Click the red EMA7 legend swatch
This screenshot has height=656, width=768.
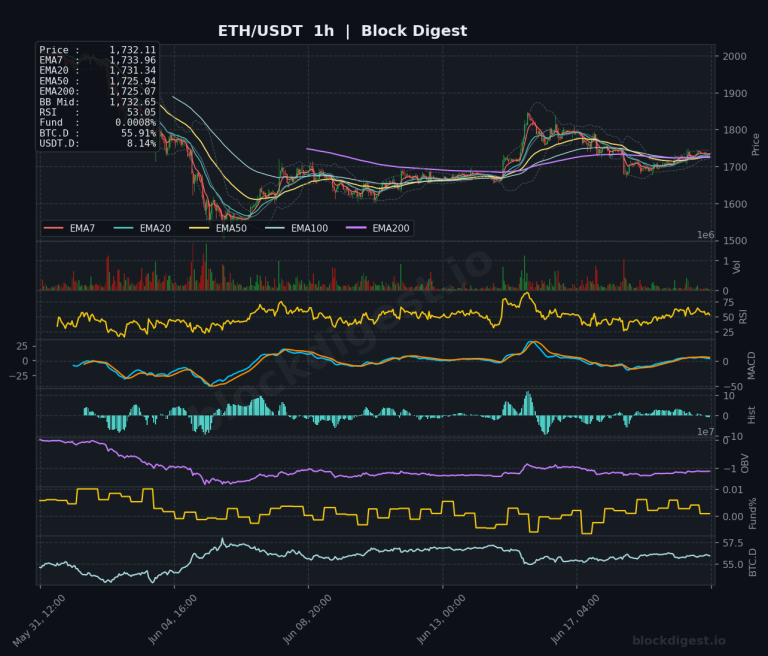[53, 228]
